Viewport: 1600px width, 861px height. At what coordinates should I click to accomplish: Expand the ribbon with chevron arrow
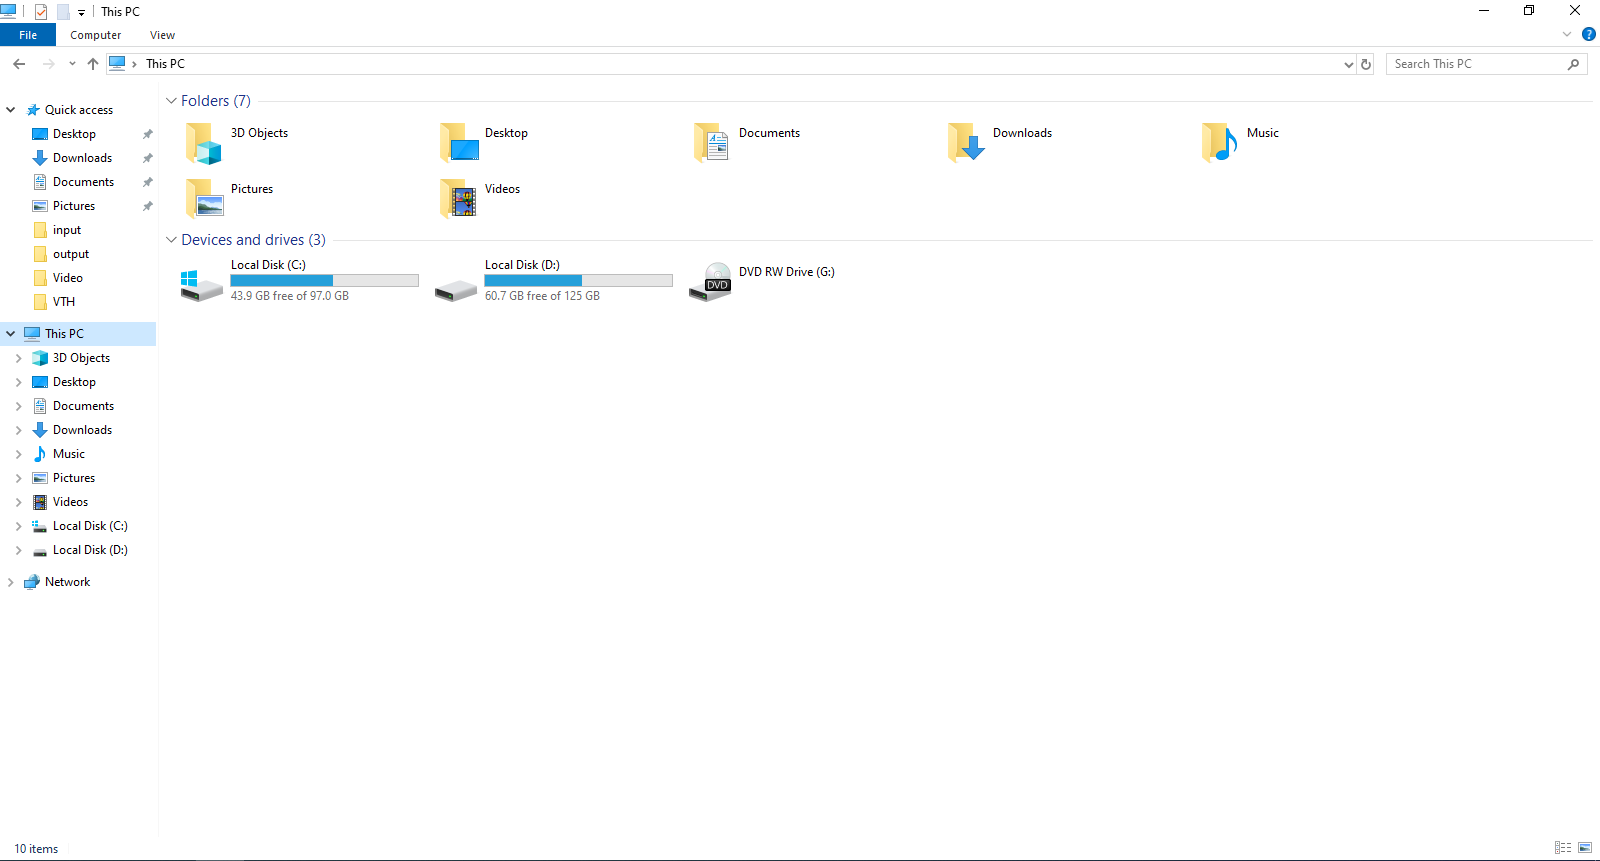1567,35
